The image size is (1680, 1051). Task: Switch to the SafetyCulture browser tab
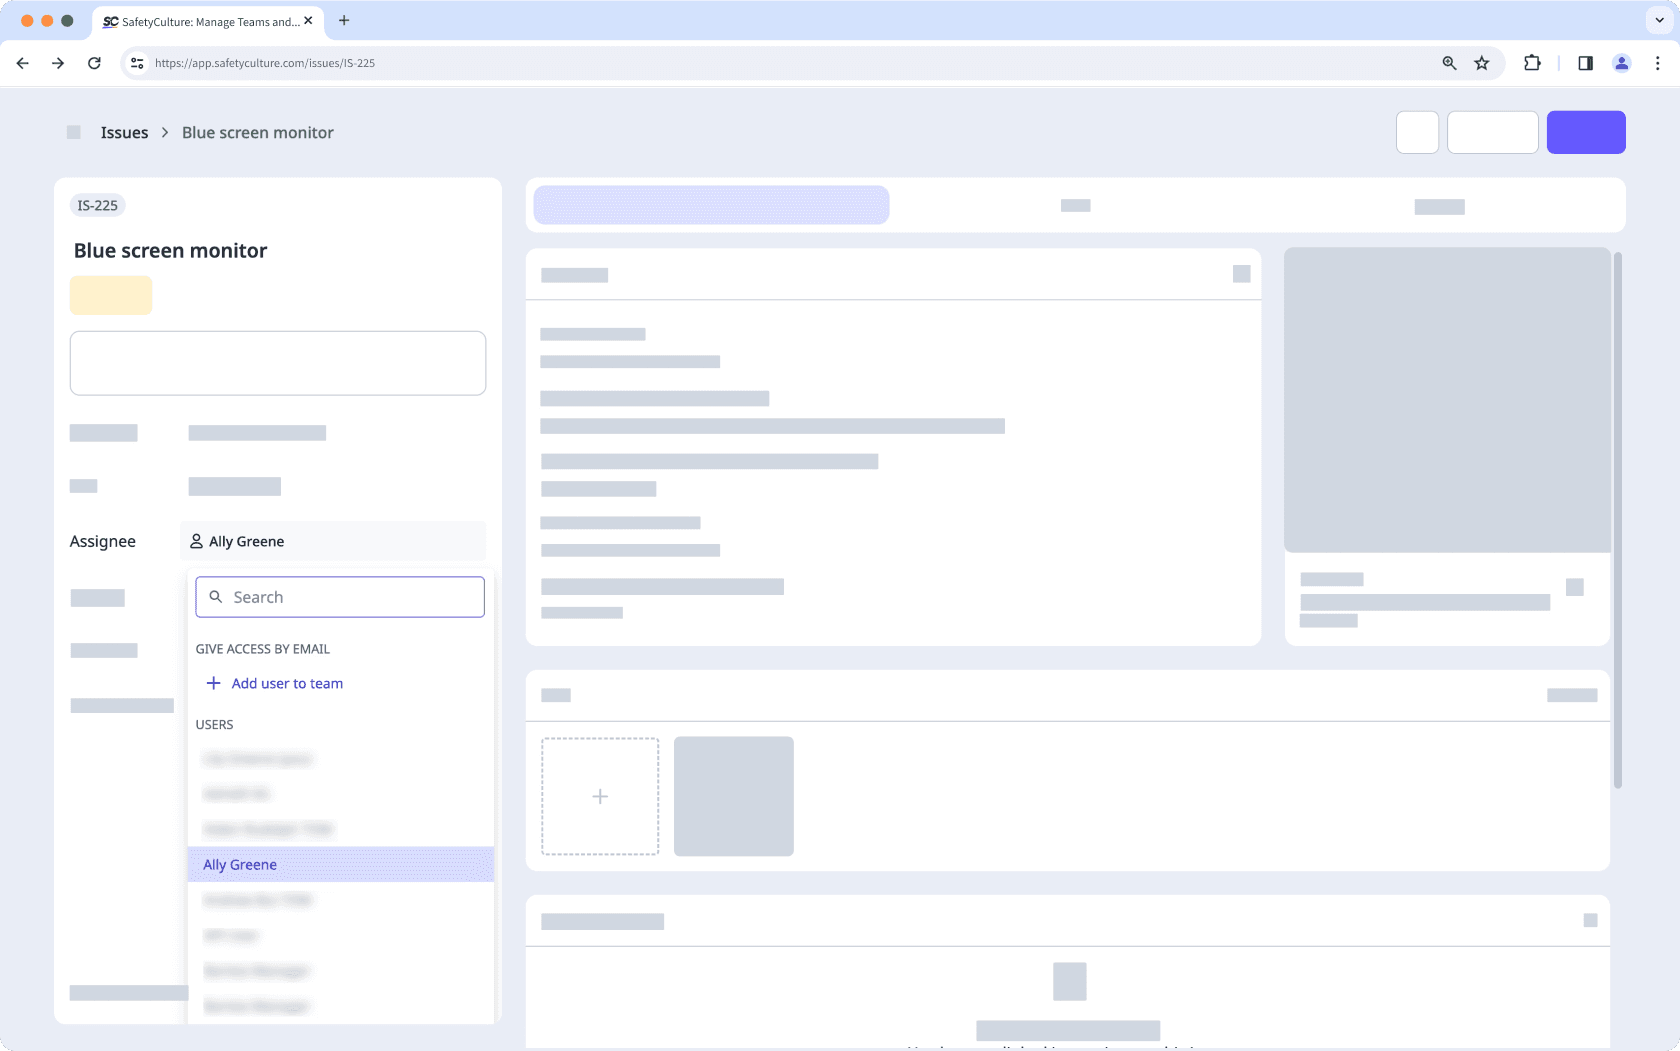pyautogui.click(x=200, y=21)
